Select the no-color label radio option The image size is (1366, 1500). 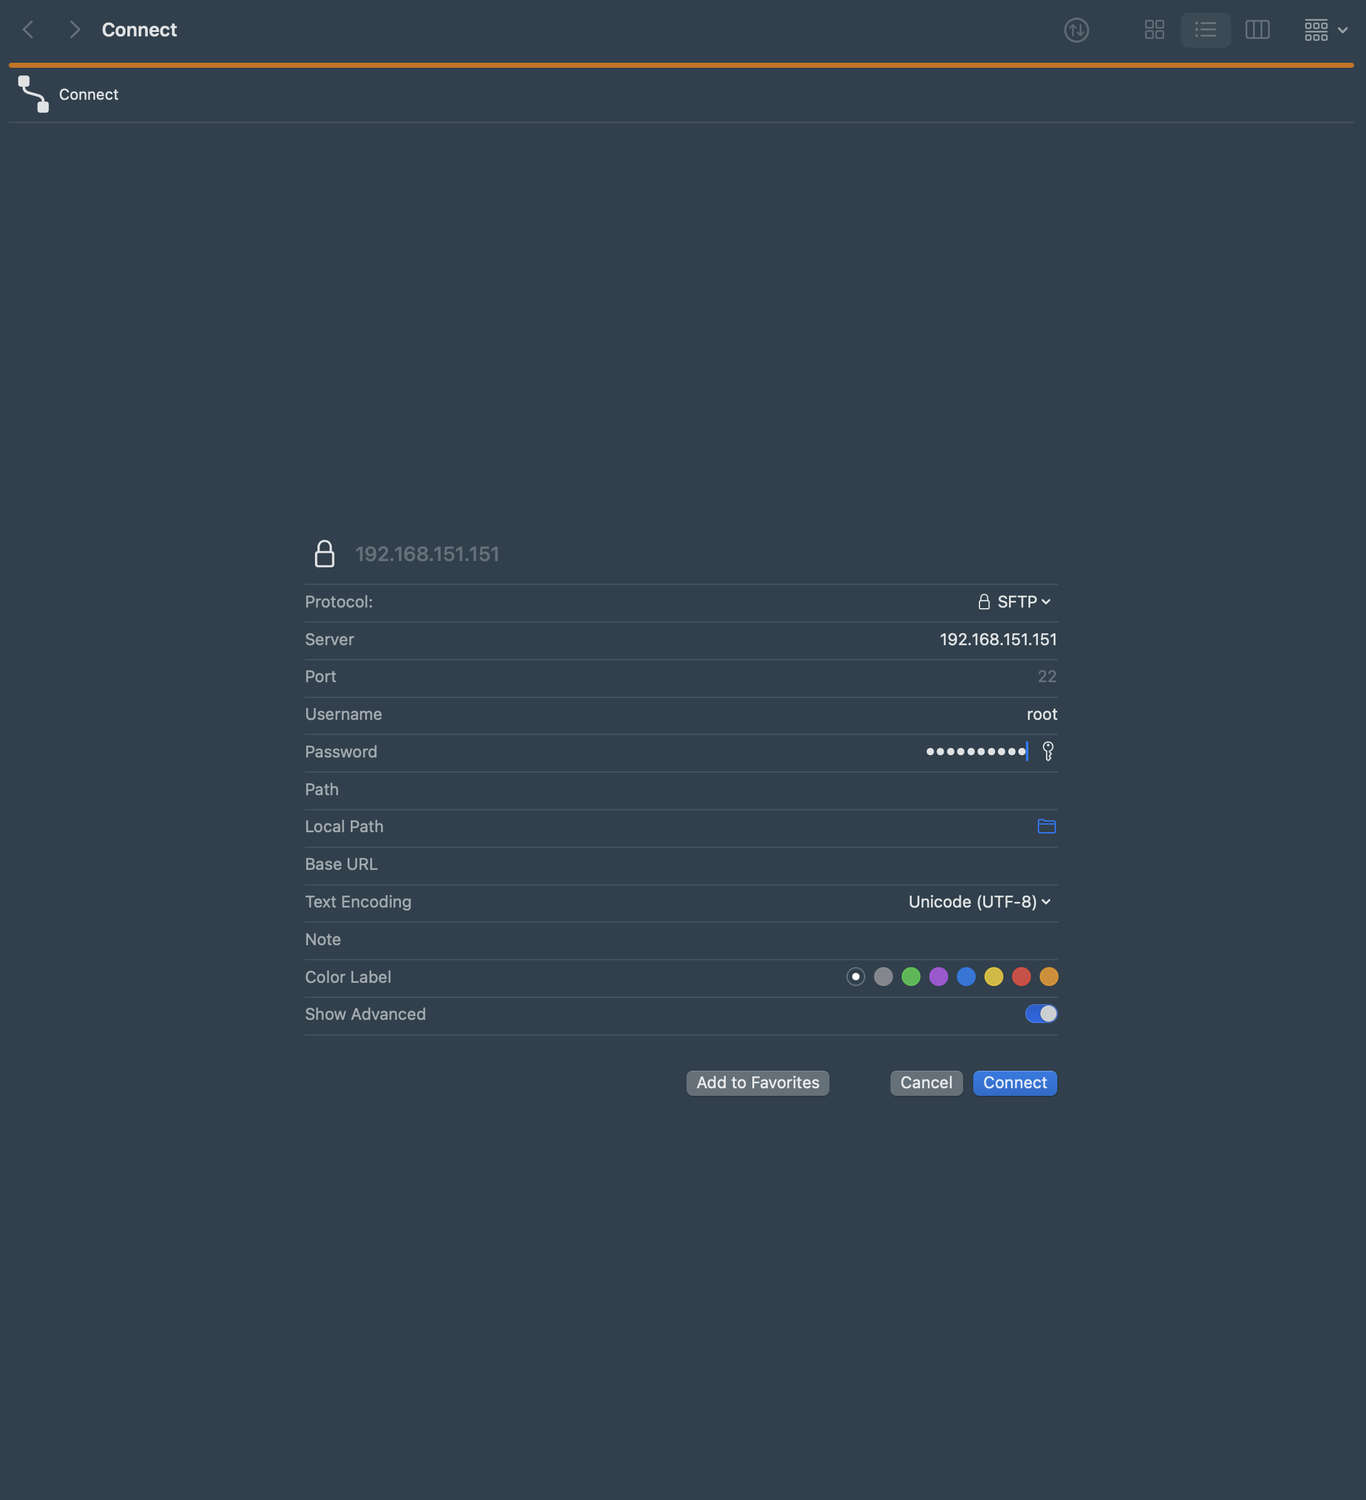855,977
